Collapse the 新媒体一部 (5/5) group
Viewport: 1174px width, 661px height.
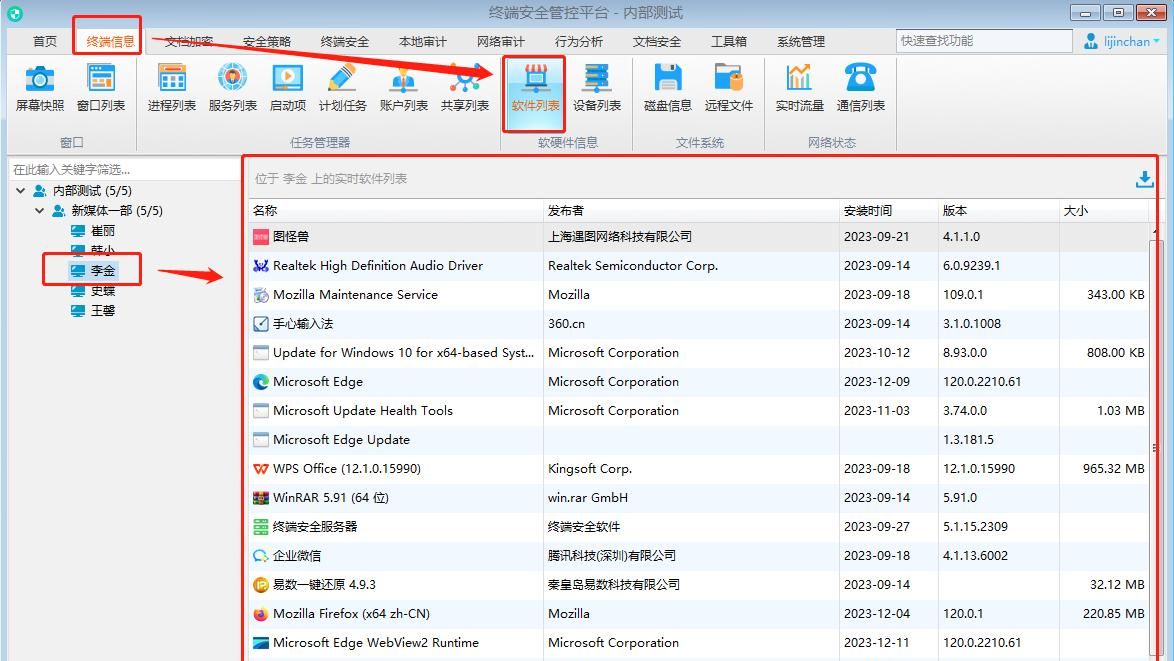pyautogui.click(x=40, y=211)
